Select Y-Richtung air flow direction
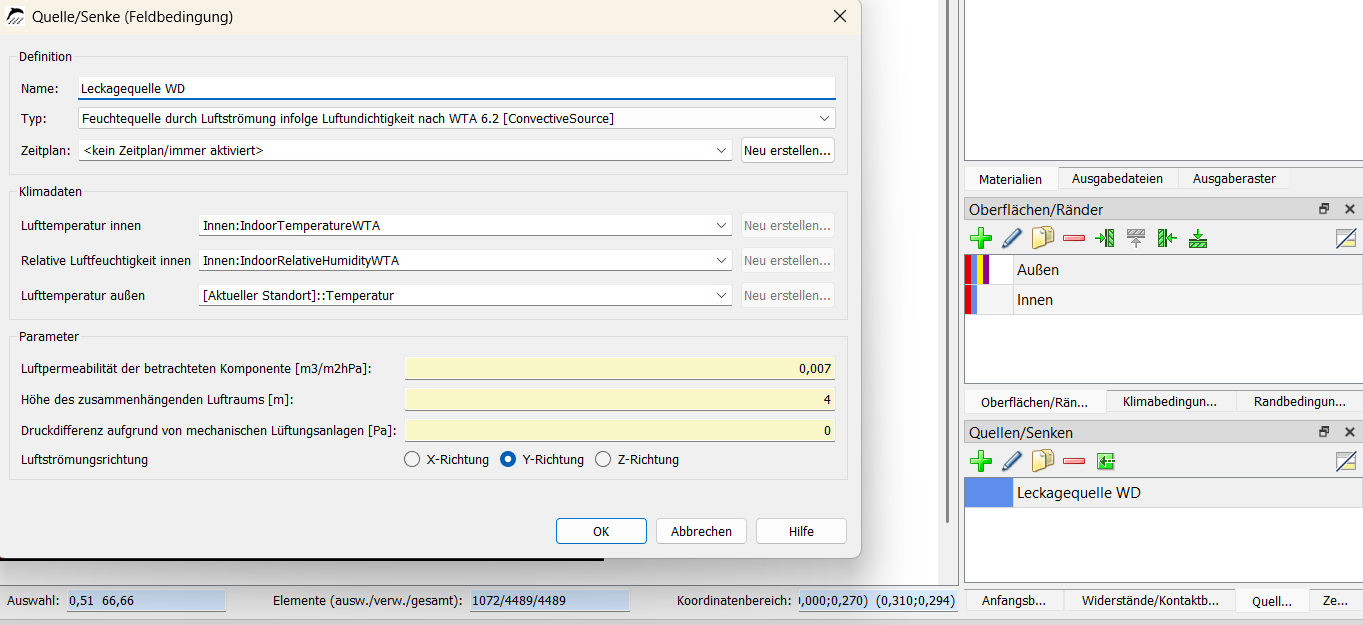 508,460
